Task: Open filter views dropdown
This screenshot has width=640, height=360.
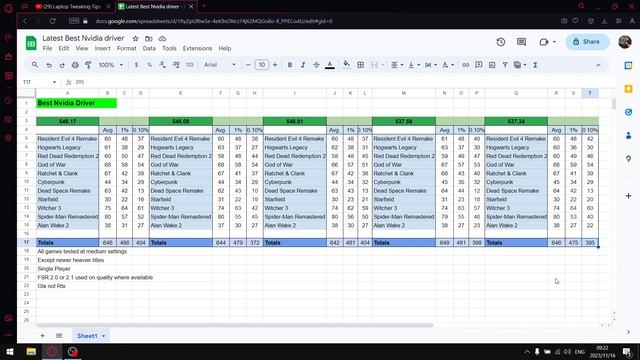Action: coord(520,65)
